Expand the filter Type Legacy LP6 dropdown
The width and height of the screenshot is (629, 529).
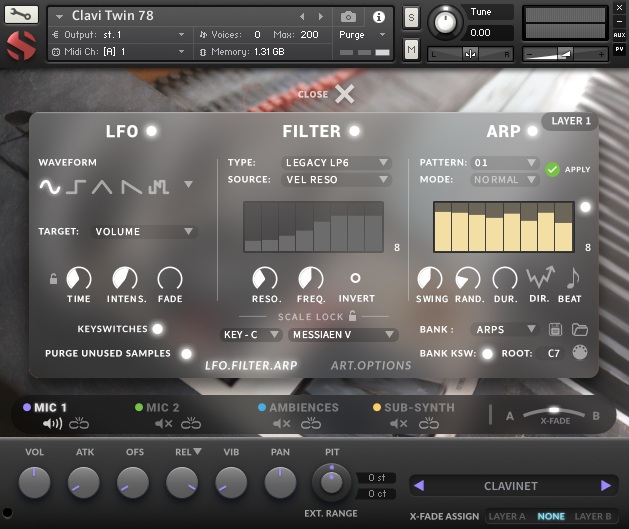(x=336, y=162)
